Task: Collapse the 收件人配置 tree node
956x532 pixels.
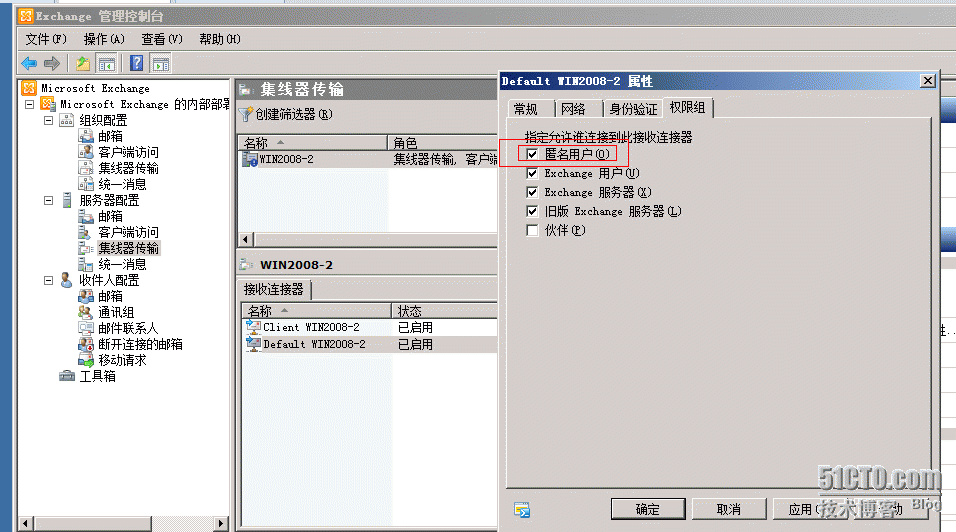Action: tap(49, 280)
